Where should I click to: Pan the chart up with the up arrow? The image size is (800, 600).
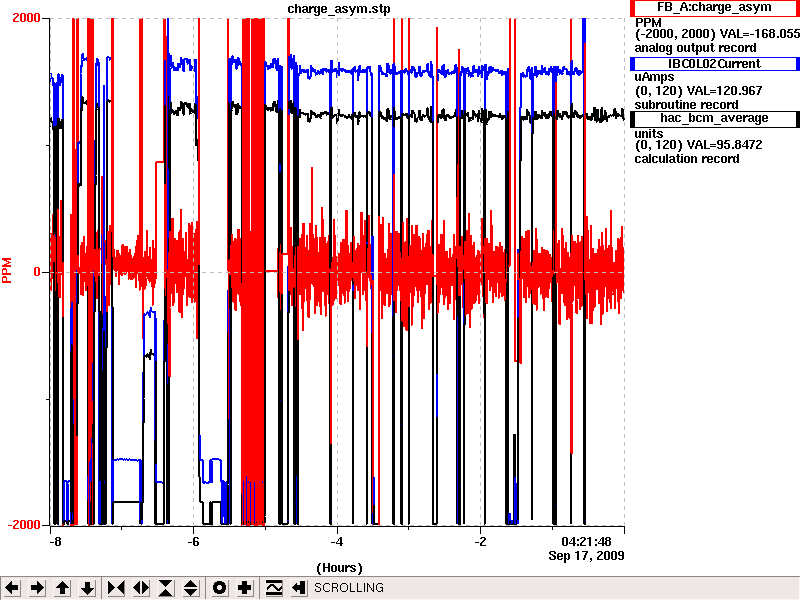[x=62, y=588]
